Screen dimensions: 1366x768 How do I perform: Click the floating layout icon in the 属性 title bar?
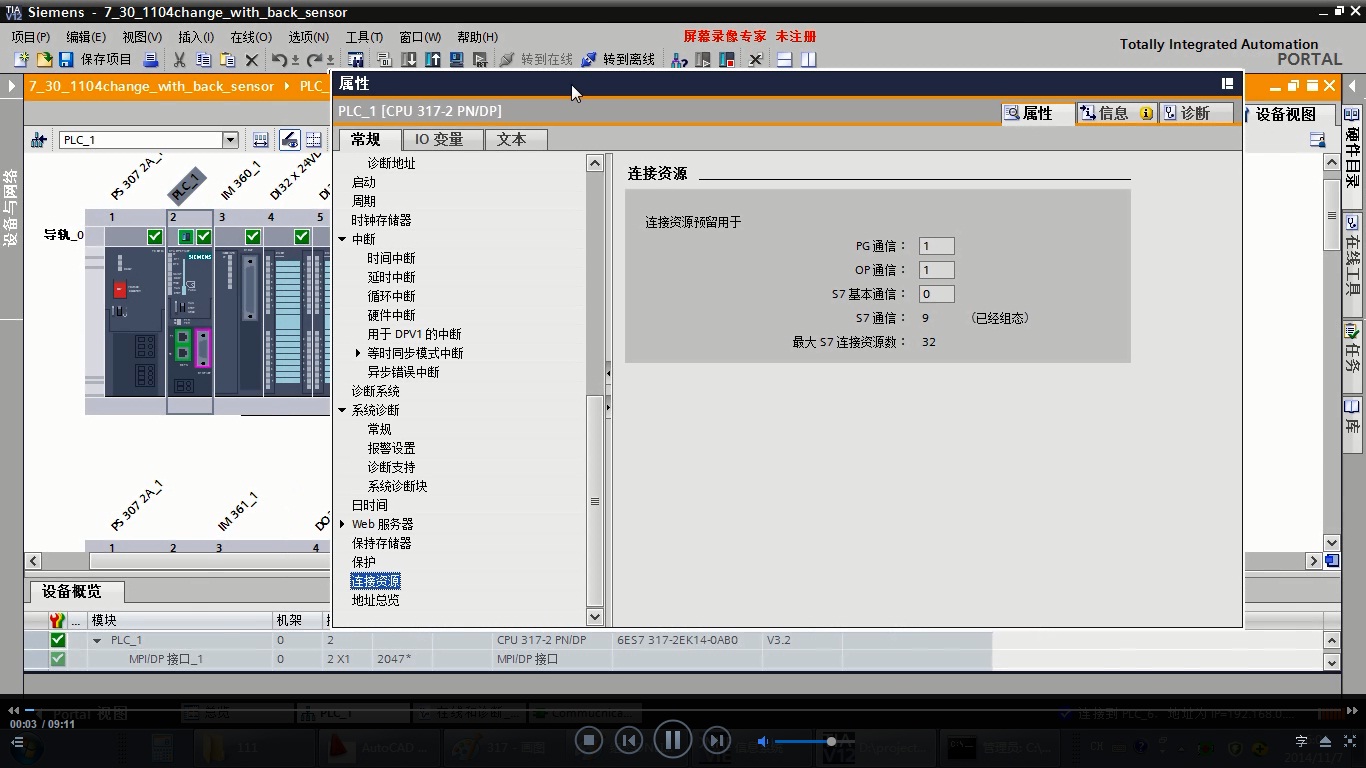[x=1227, y=84]
